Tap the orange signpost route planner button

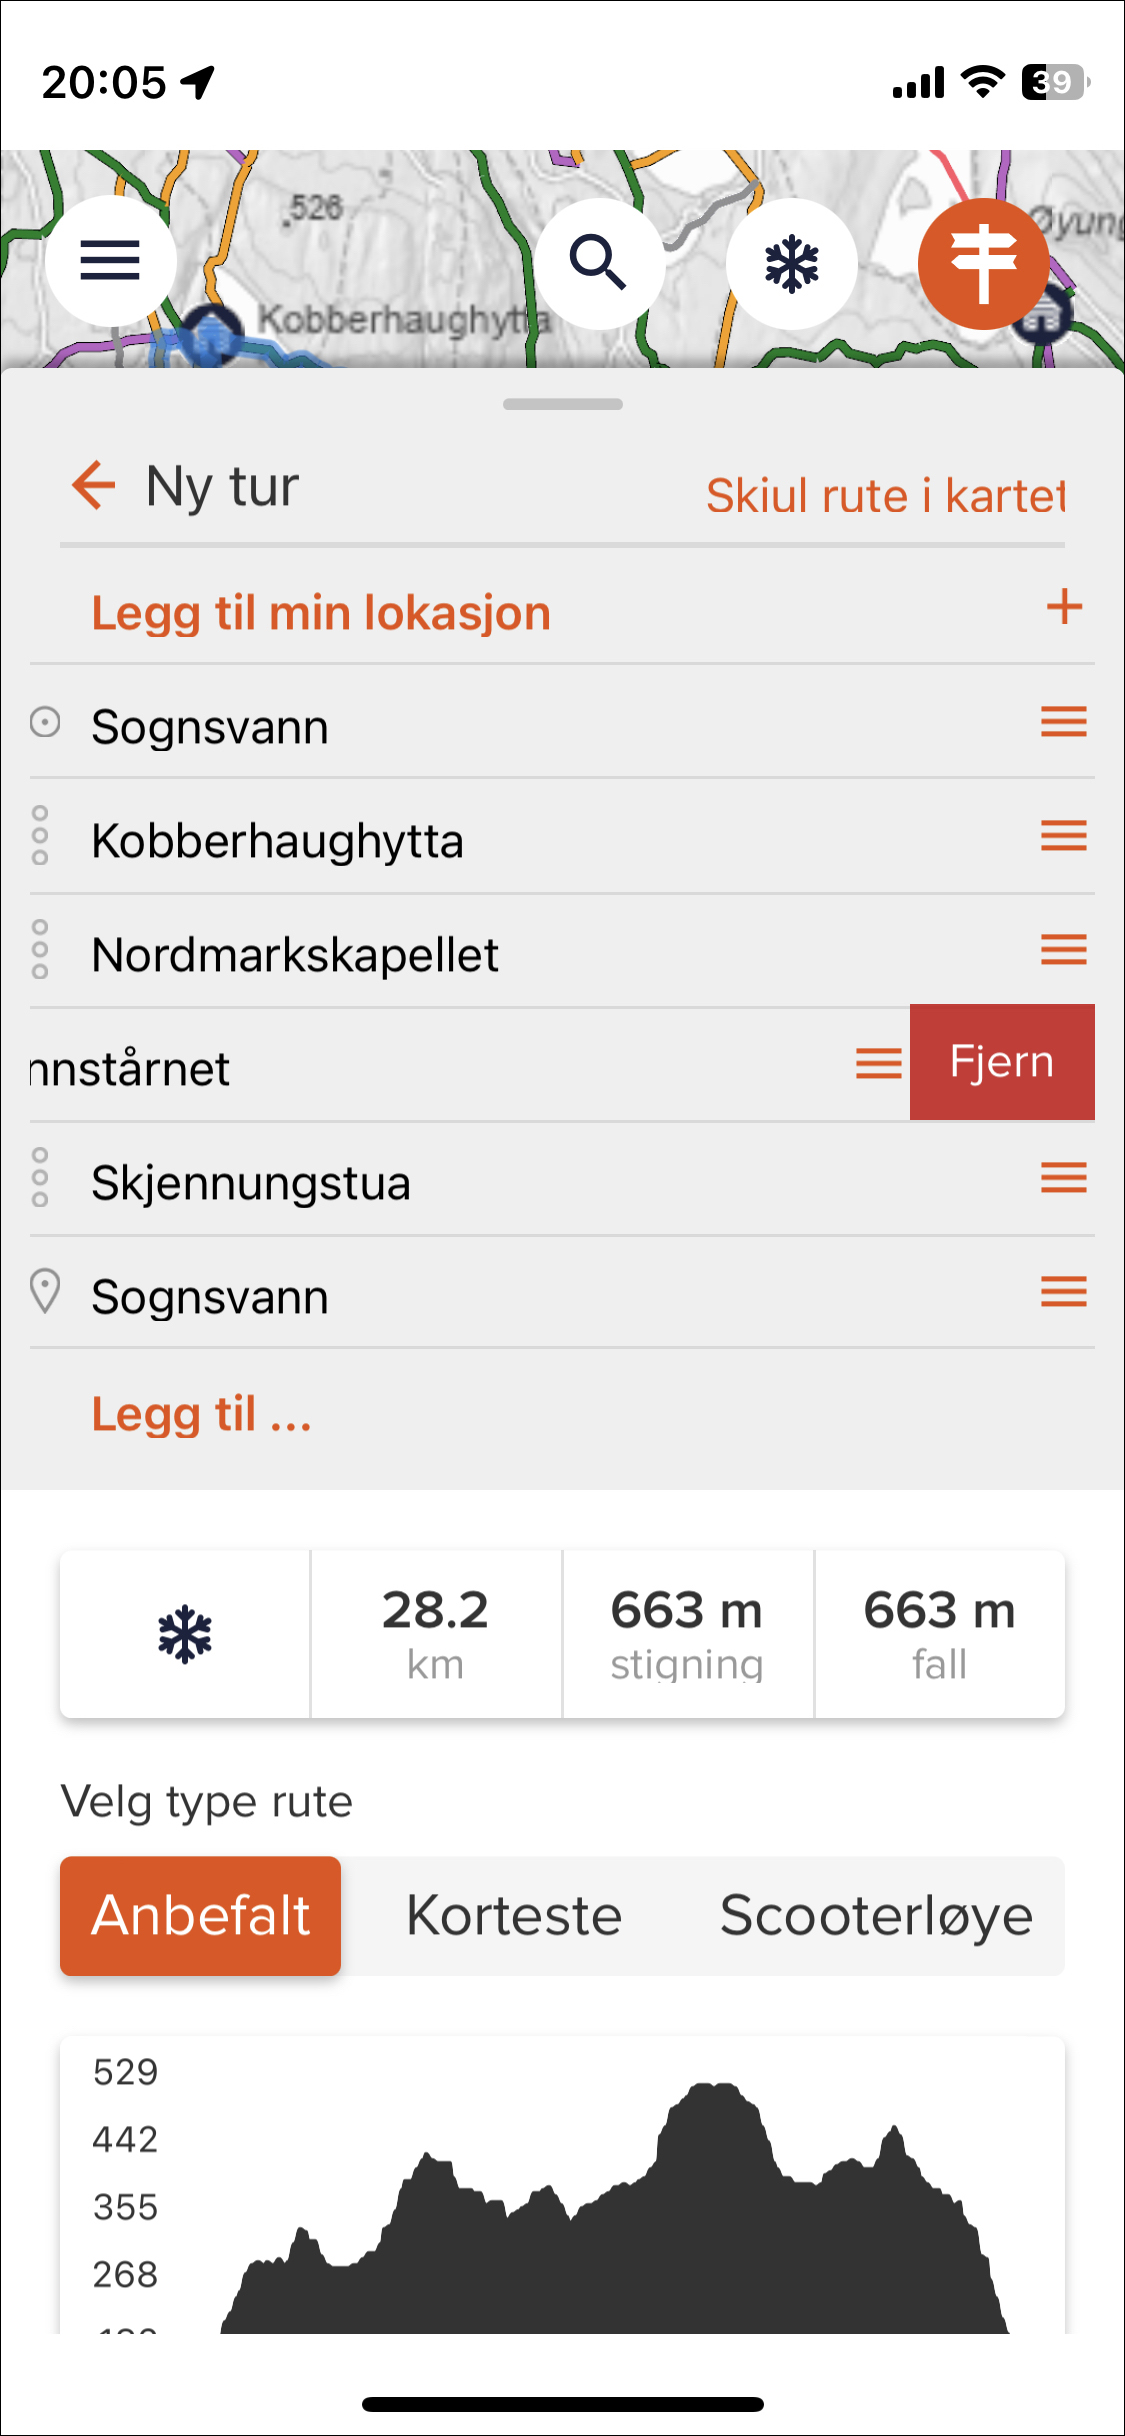pos(983,263)
